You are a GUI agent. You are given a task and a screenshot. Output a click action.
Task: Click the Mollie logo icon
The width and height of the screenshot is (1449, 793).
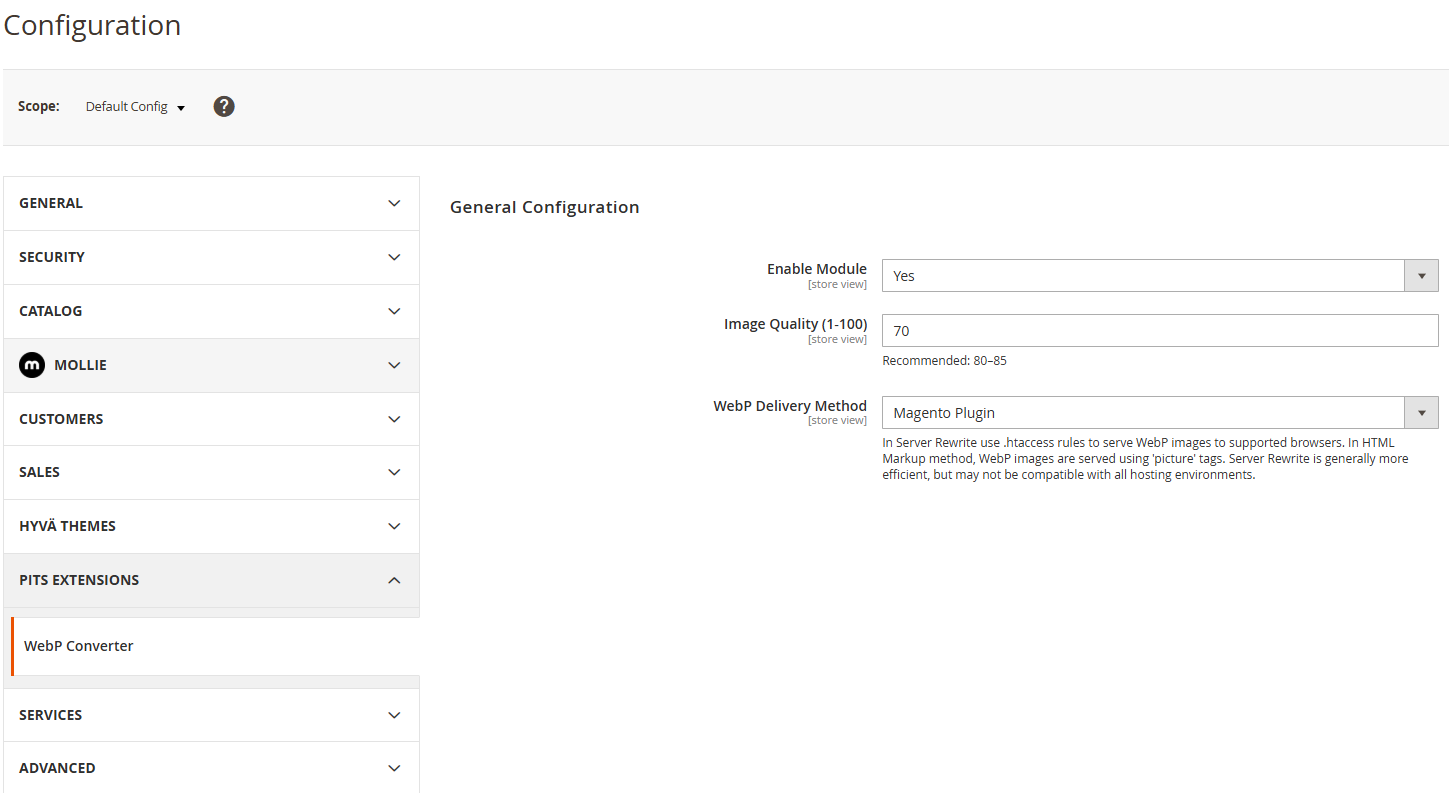click(x=32, y=365)
